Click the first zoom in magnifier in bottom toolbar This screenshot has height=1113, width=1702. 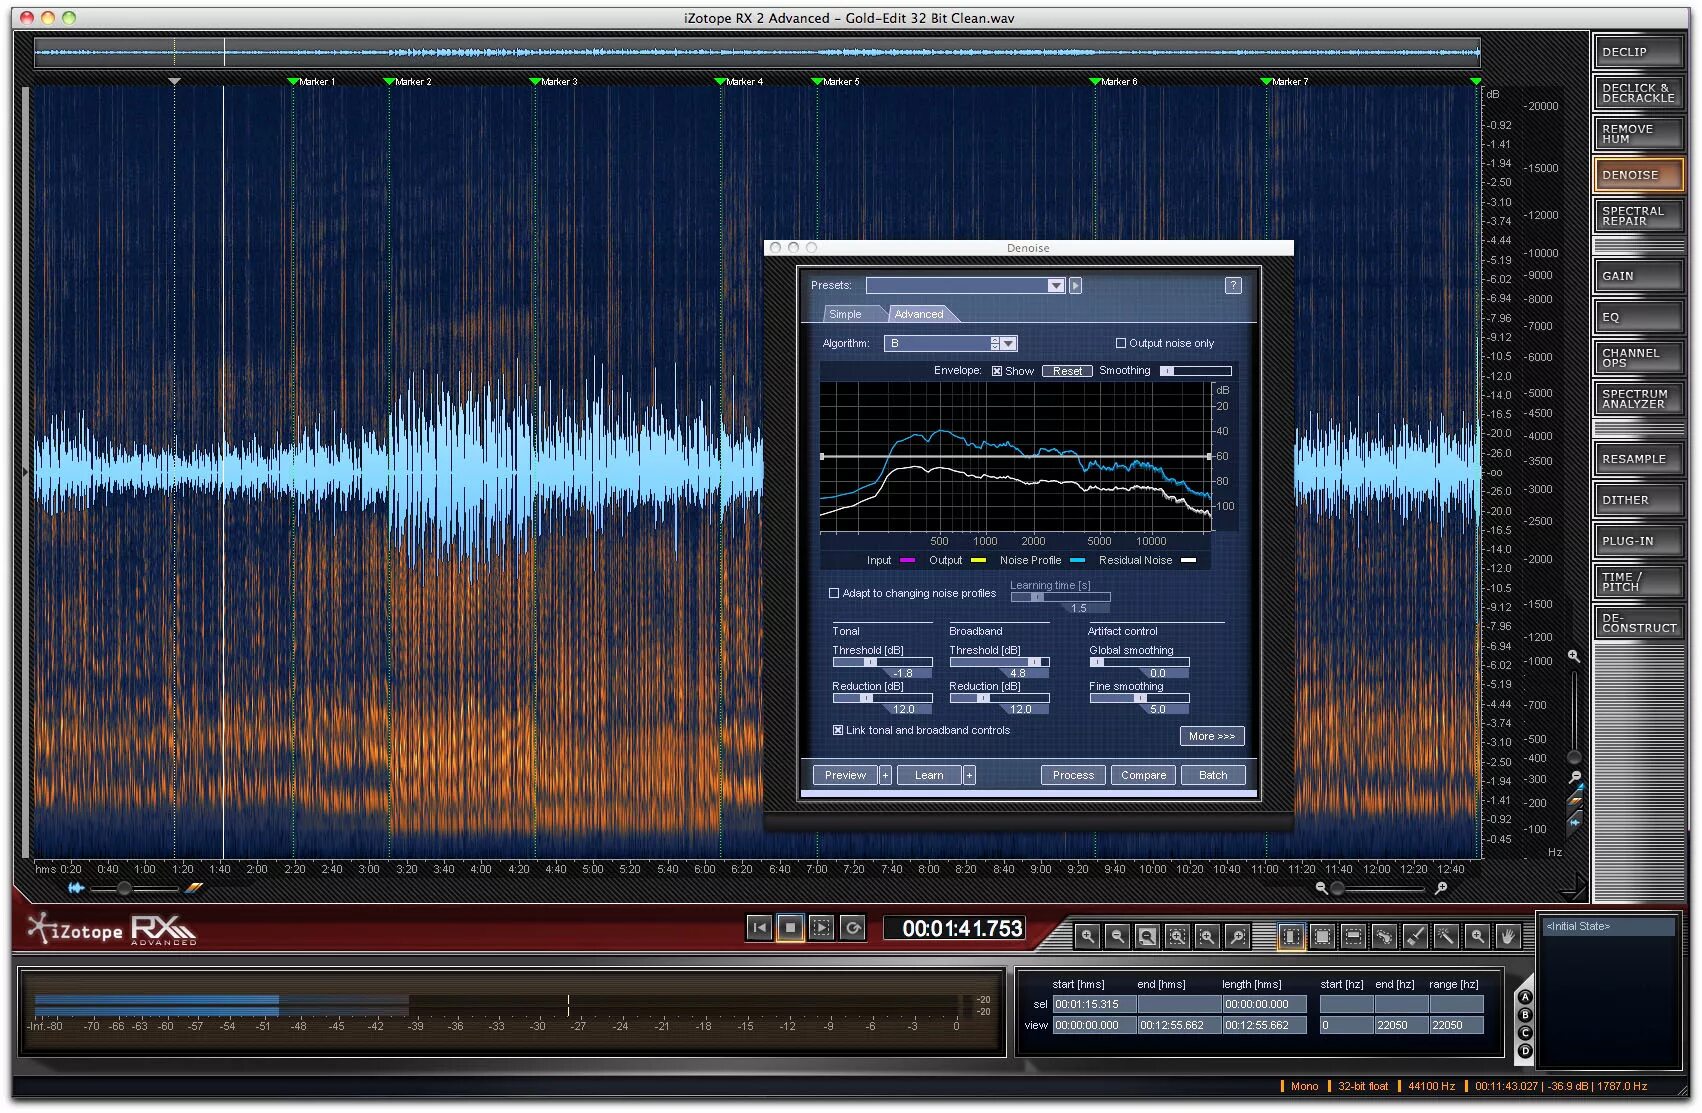point(1087,936)
